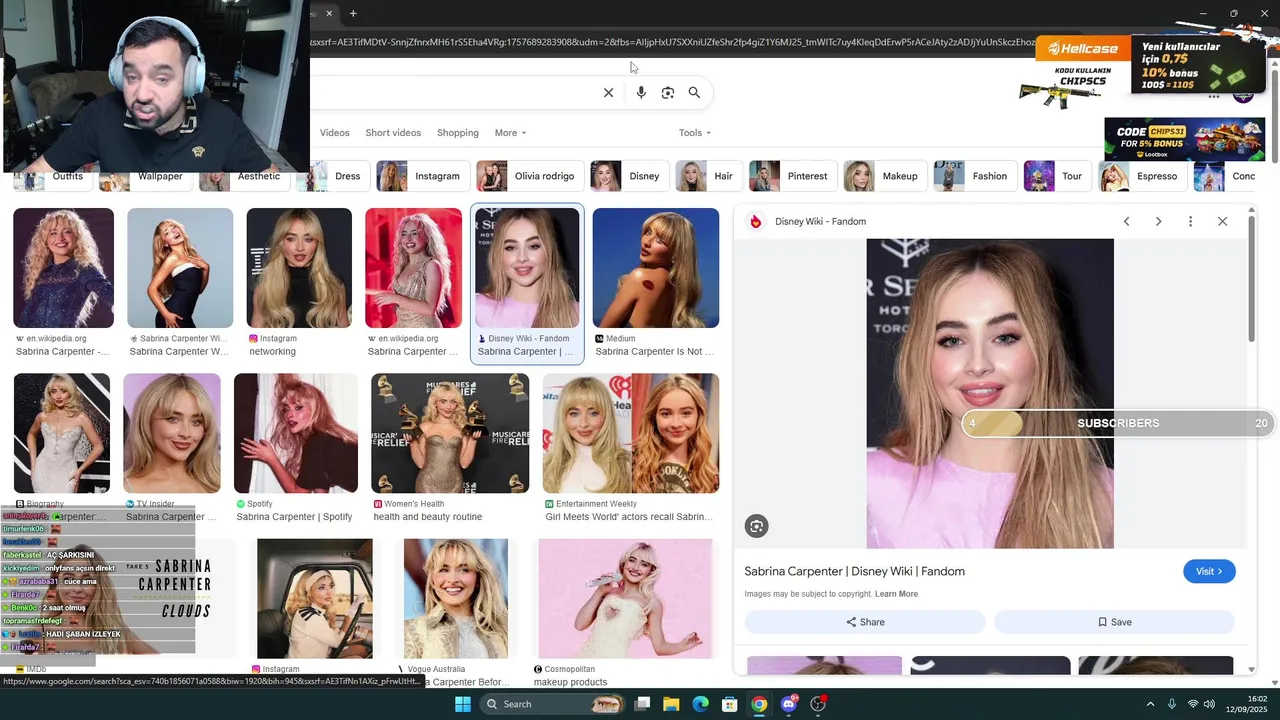
Task: Switch to Chrome on taskbar
Action: (x=759, y=704)
